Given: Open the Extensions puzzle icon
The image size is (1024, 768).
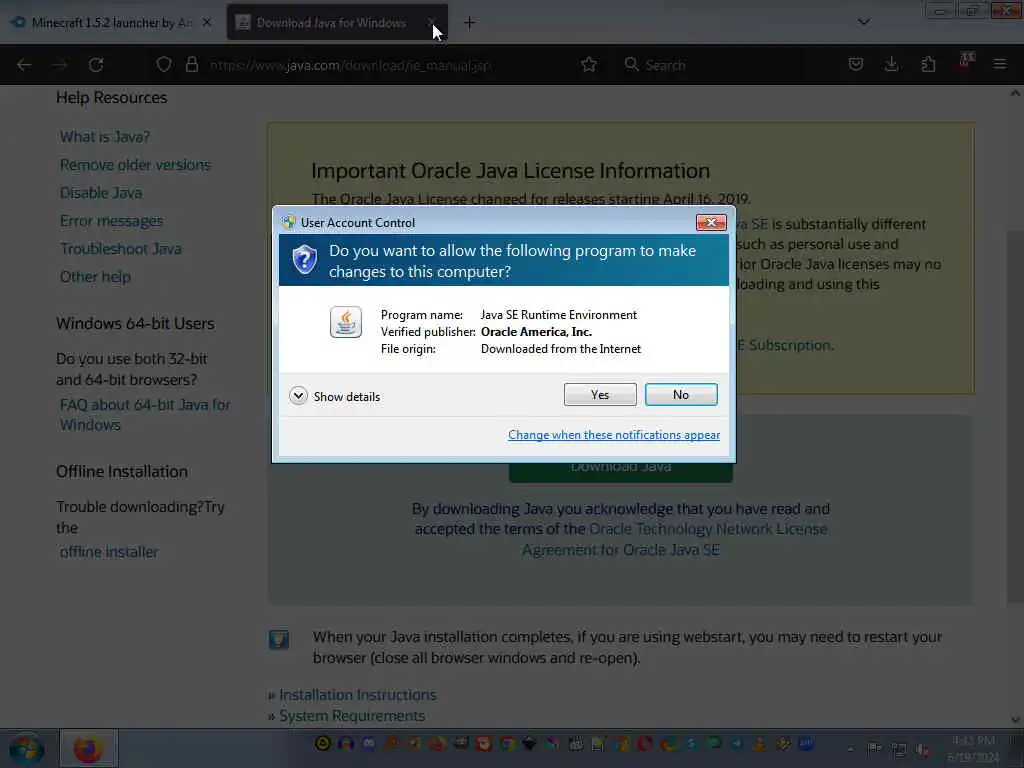Looking at the screenshot, I should tap(928, 64).
